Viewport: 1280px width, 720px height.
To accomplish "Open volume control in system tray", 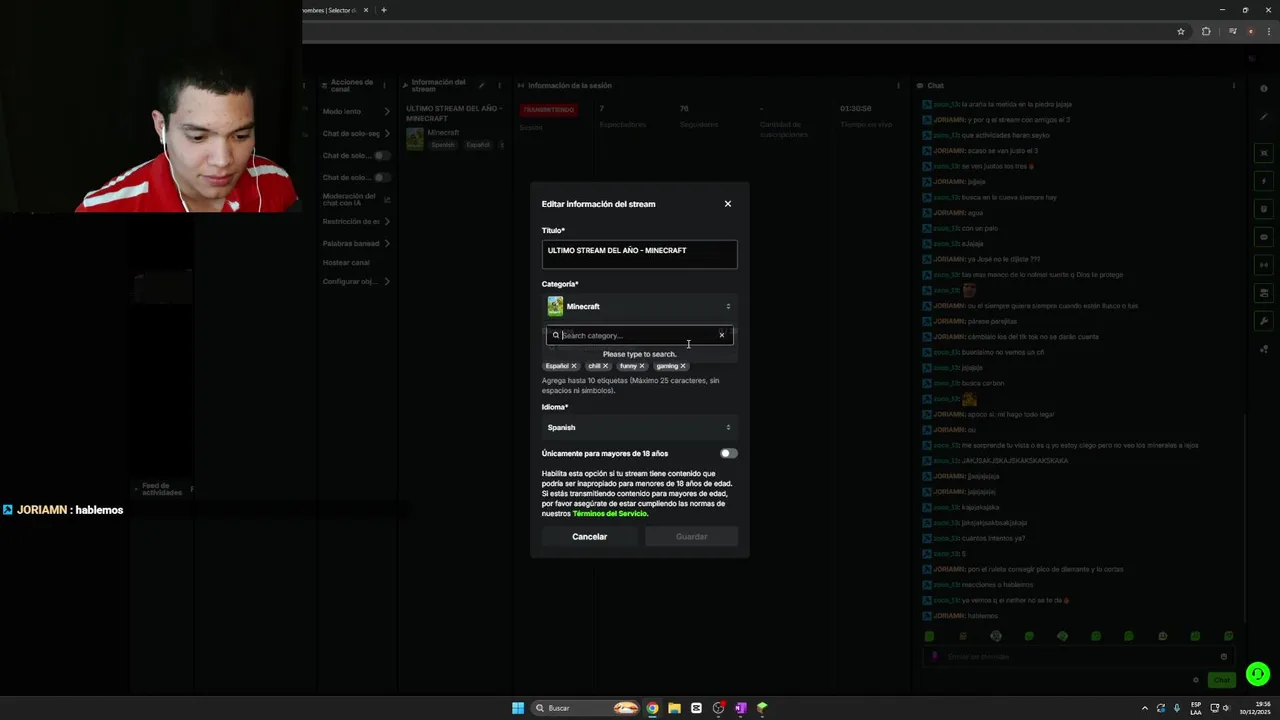I will tap(1227, 708).
